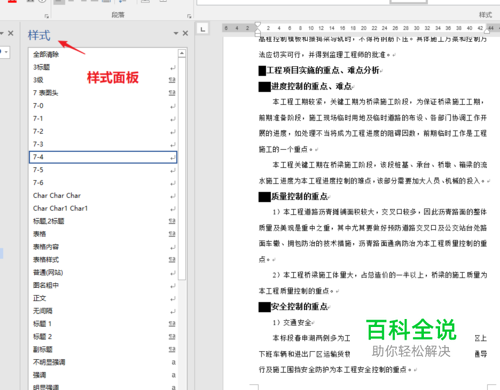Click the ruler tab selector button

[x=203, y=29]
